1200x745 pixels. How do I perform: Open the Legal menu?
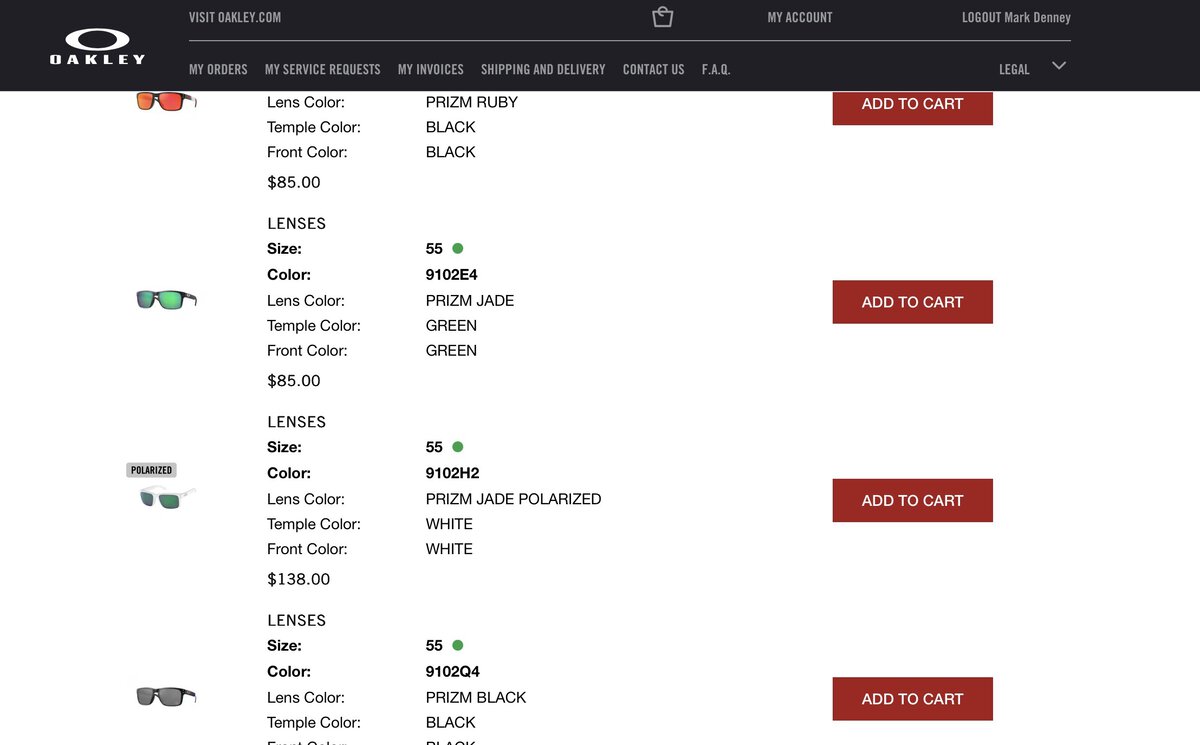[1014, 69]
